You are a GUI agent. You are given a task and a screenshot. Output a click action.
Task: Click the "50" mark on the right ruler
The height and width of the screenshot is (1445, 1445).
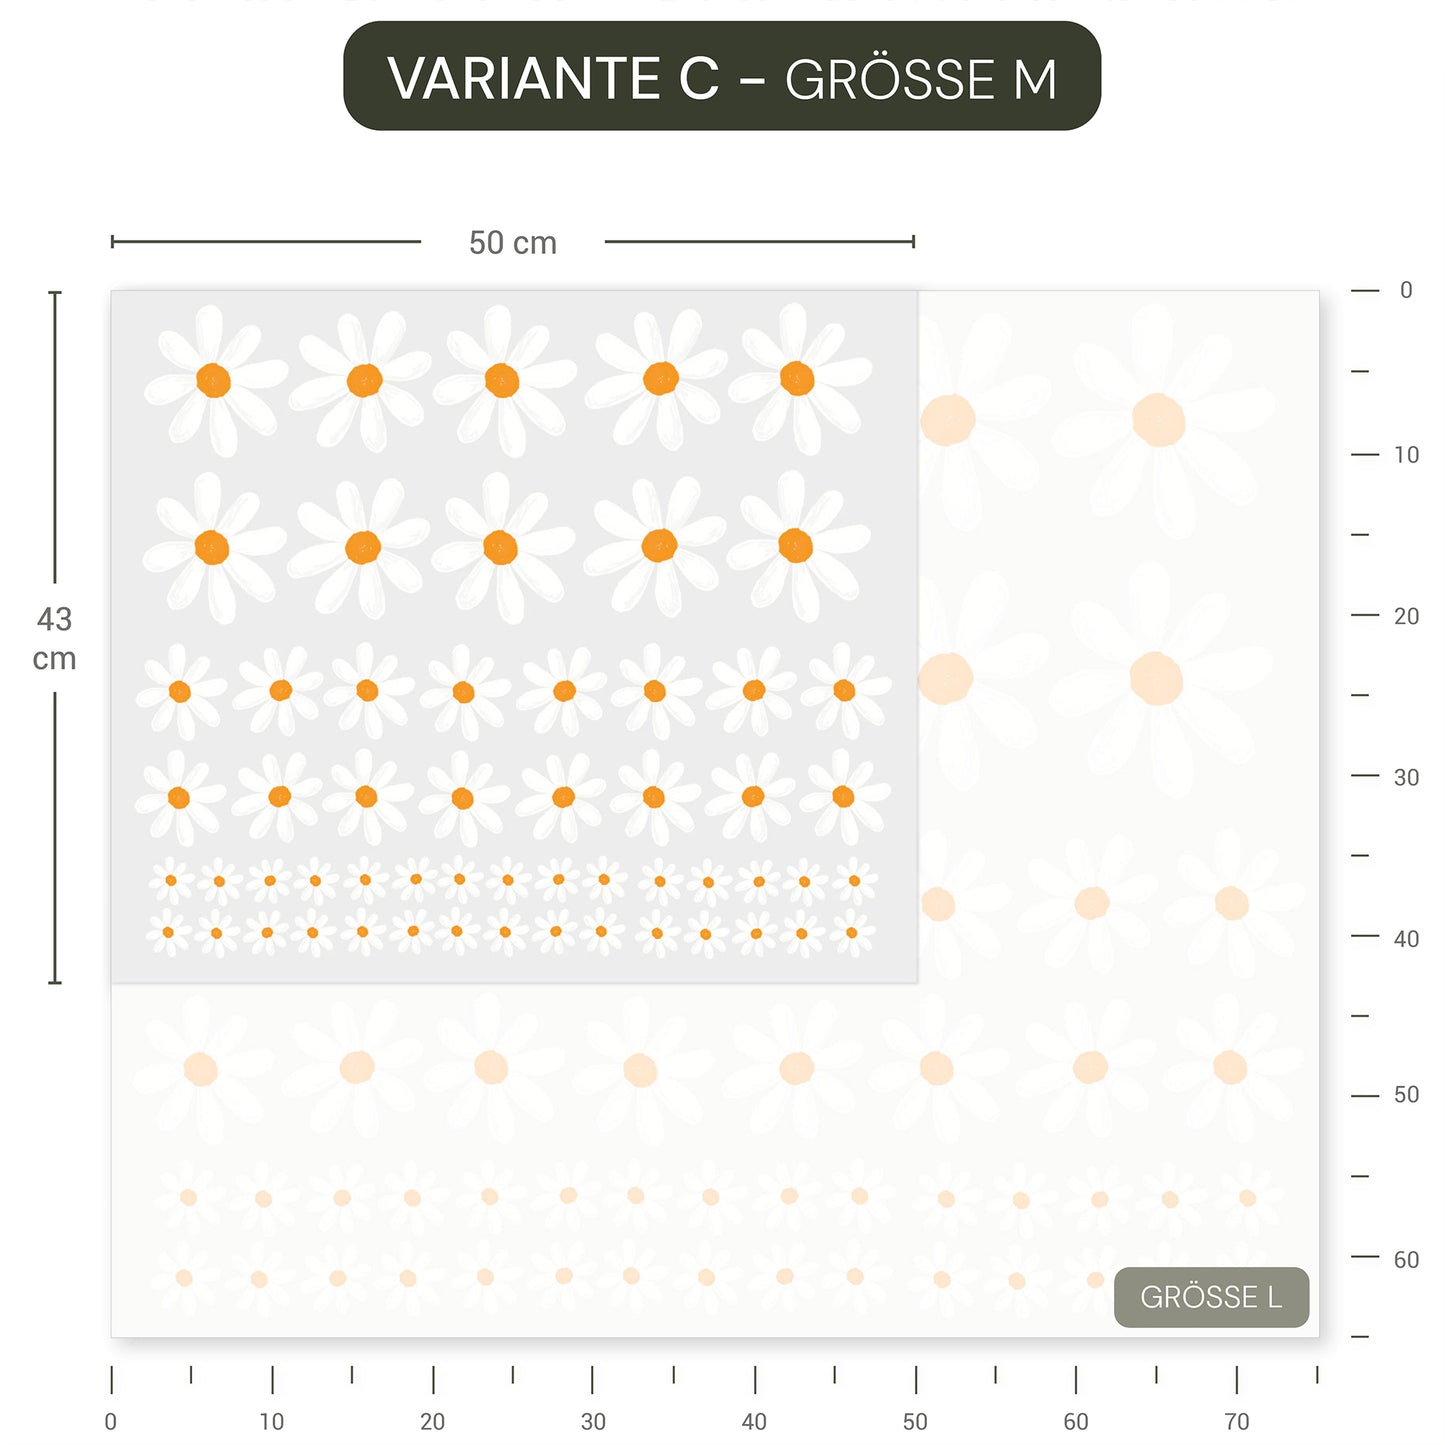click(x=1406, y=1095)
